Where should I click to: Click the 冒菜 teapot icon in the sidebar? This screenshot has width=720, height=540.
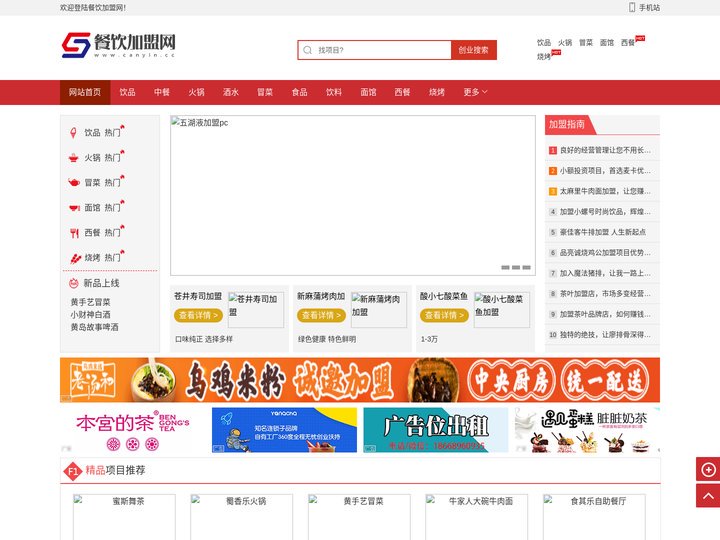74,183
